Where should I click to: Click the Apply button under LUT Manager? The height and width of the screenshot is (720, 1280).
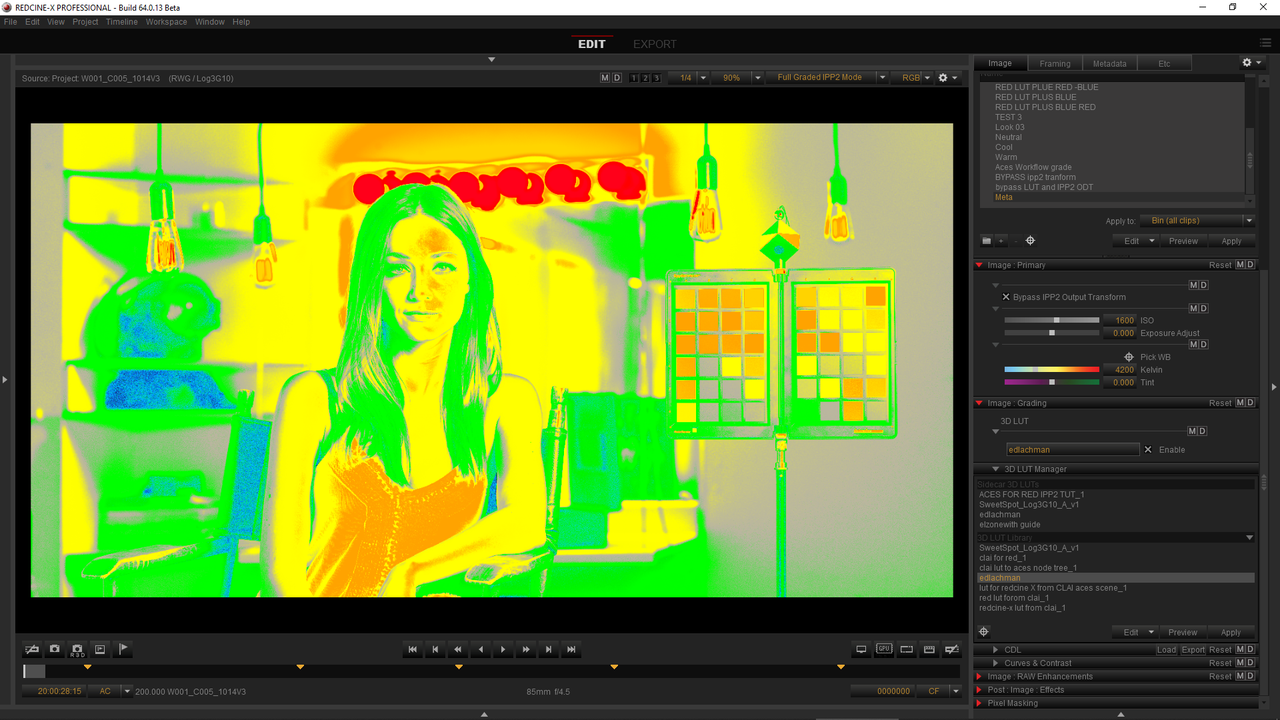pos(1230,632)
